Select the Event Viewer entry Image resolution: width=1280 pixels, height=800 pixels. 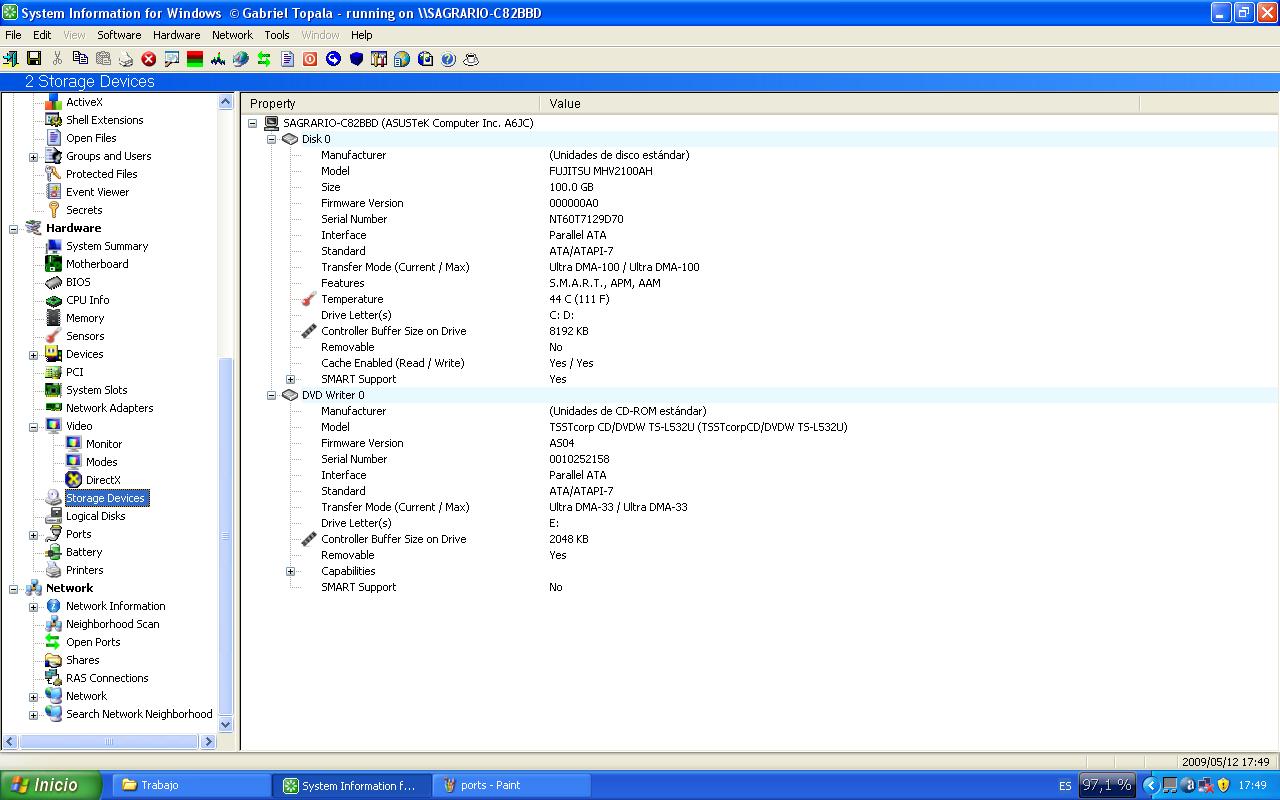(97, 192)
